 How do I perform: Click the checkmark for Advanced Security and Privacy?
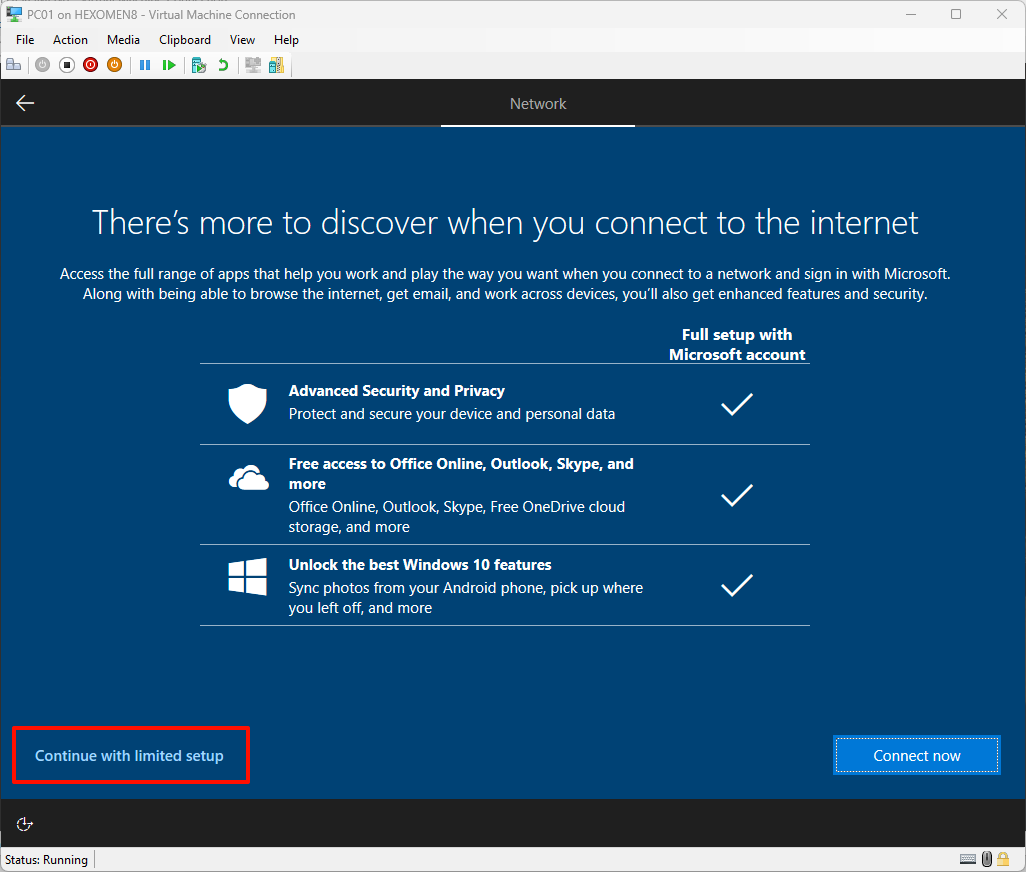tap(737, 404)
